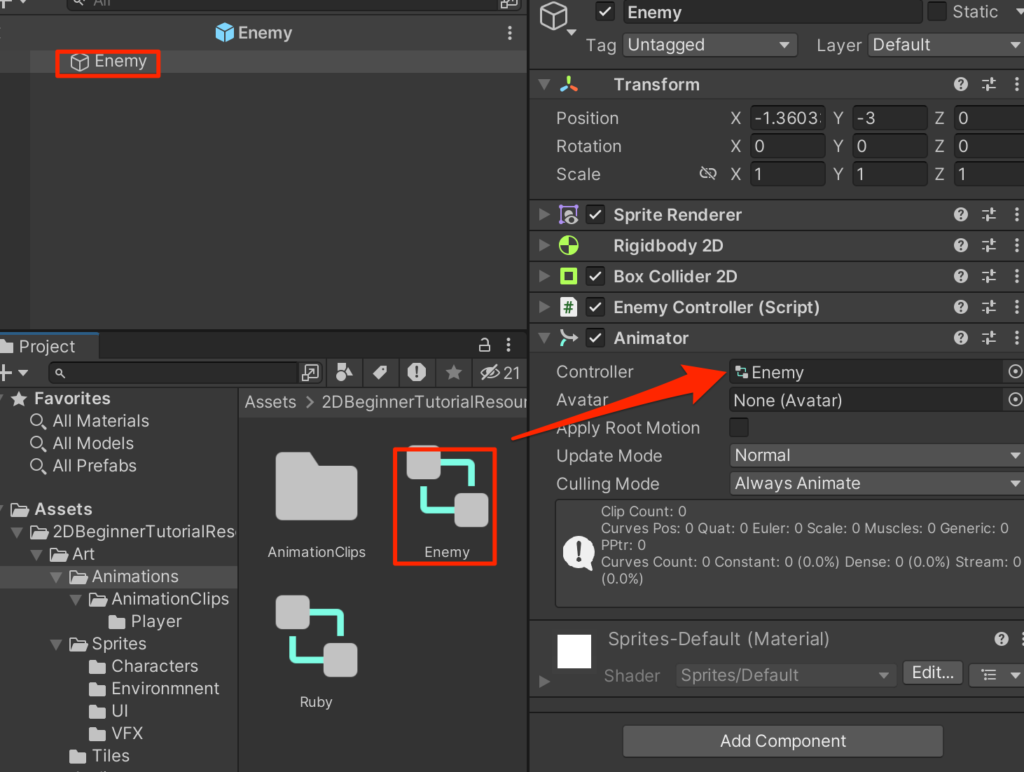Click the Search by Label tag icon
The image size is (1024, 772).
pos(380,372)
